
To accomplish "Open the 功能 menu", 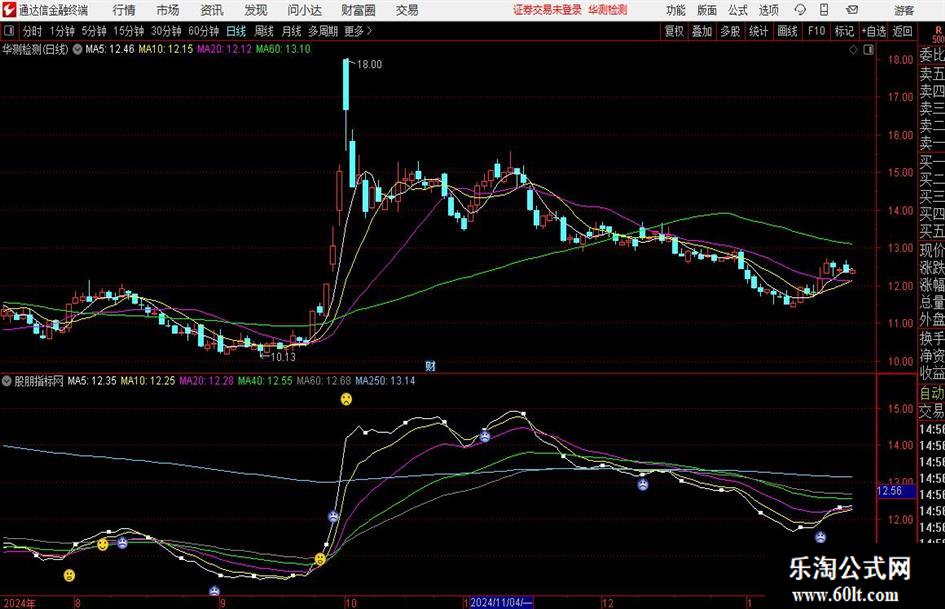I will pos(676,10).
